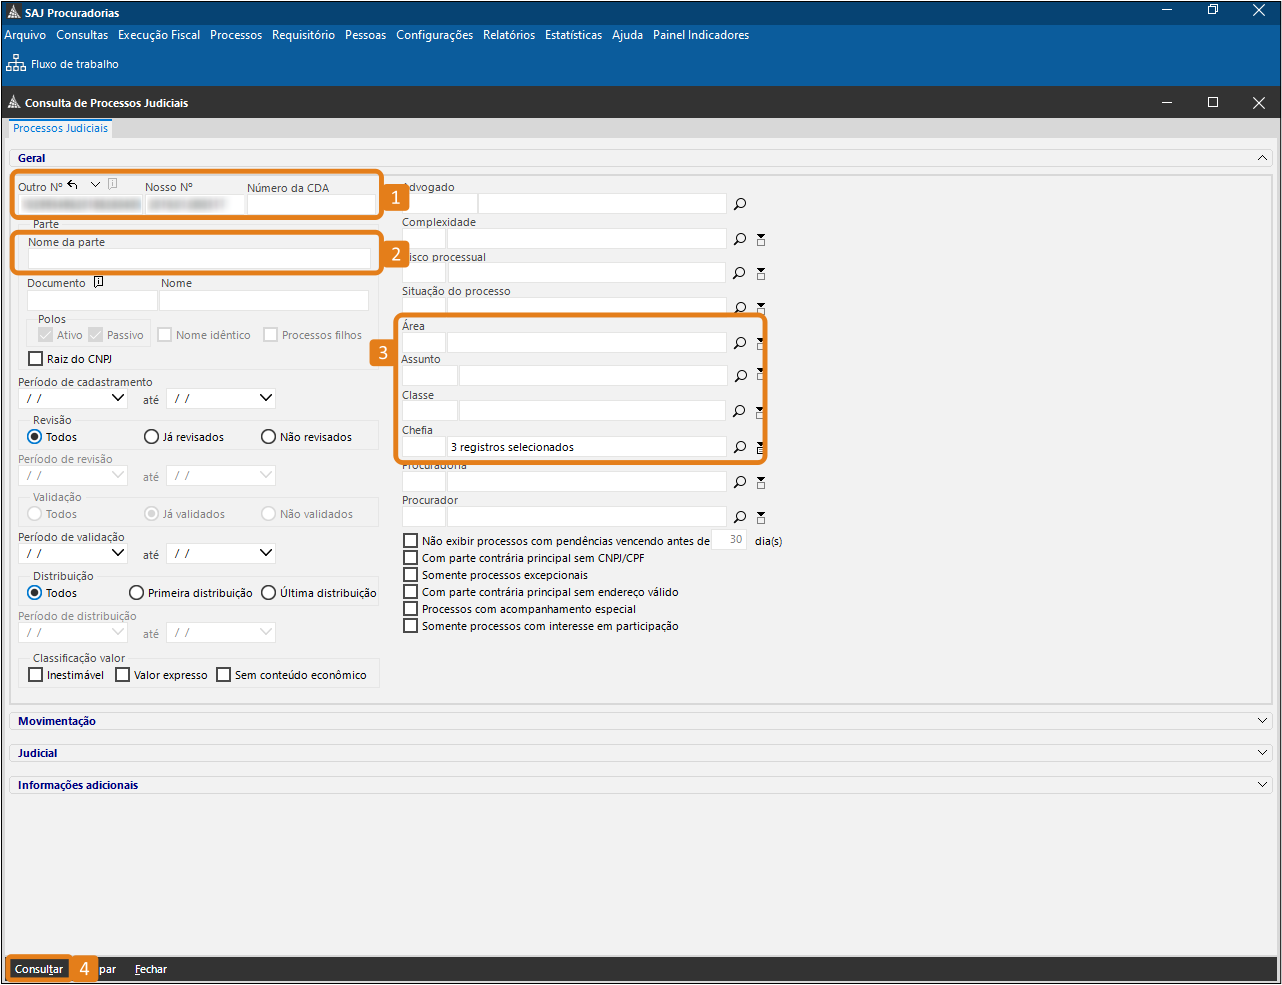Image resolution: width=1282 pixels, height=985 pixels.
Task: Open the Período de cadastramento start date dropdown
Action: coord(118,398)
